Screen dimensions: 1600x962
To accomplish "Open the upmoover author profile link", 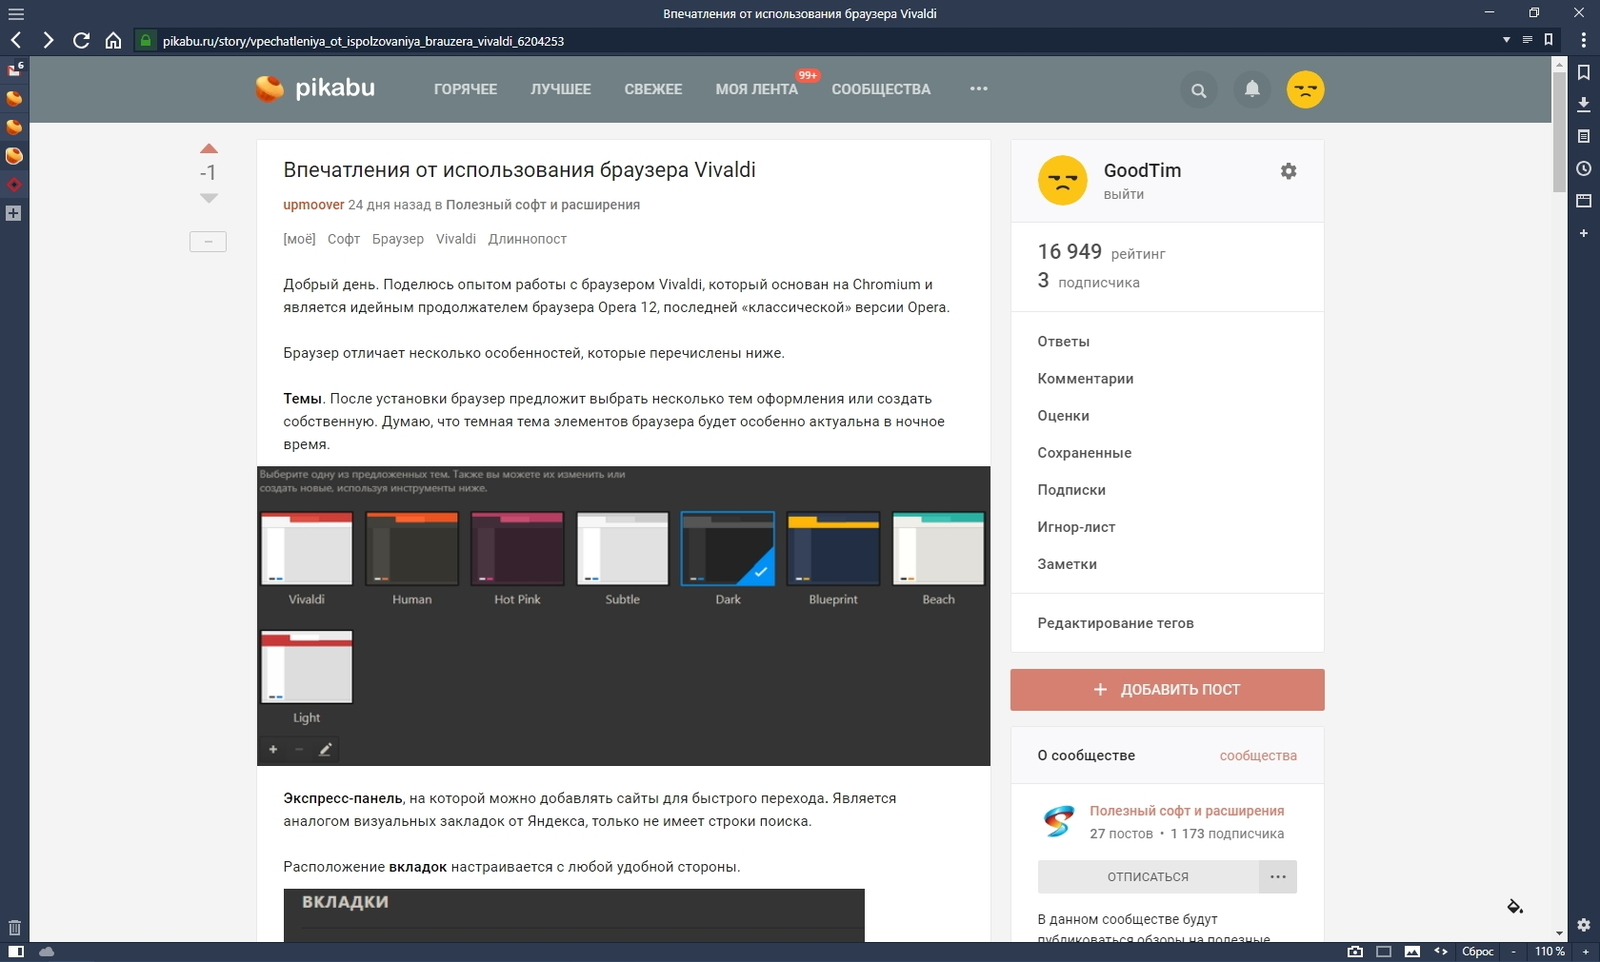I will coord(313,205).
